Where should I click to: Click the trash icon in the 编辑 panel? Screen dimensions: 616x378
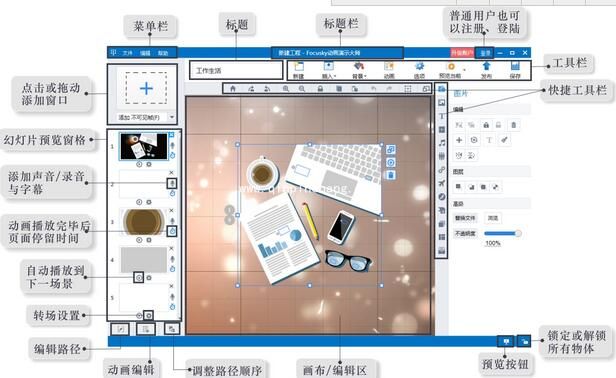click(513, 125)
